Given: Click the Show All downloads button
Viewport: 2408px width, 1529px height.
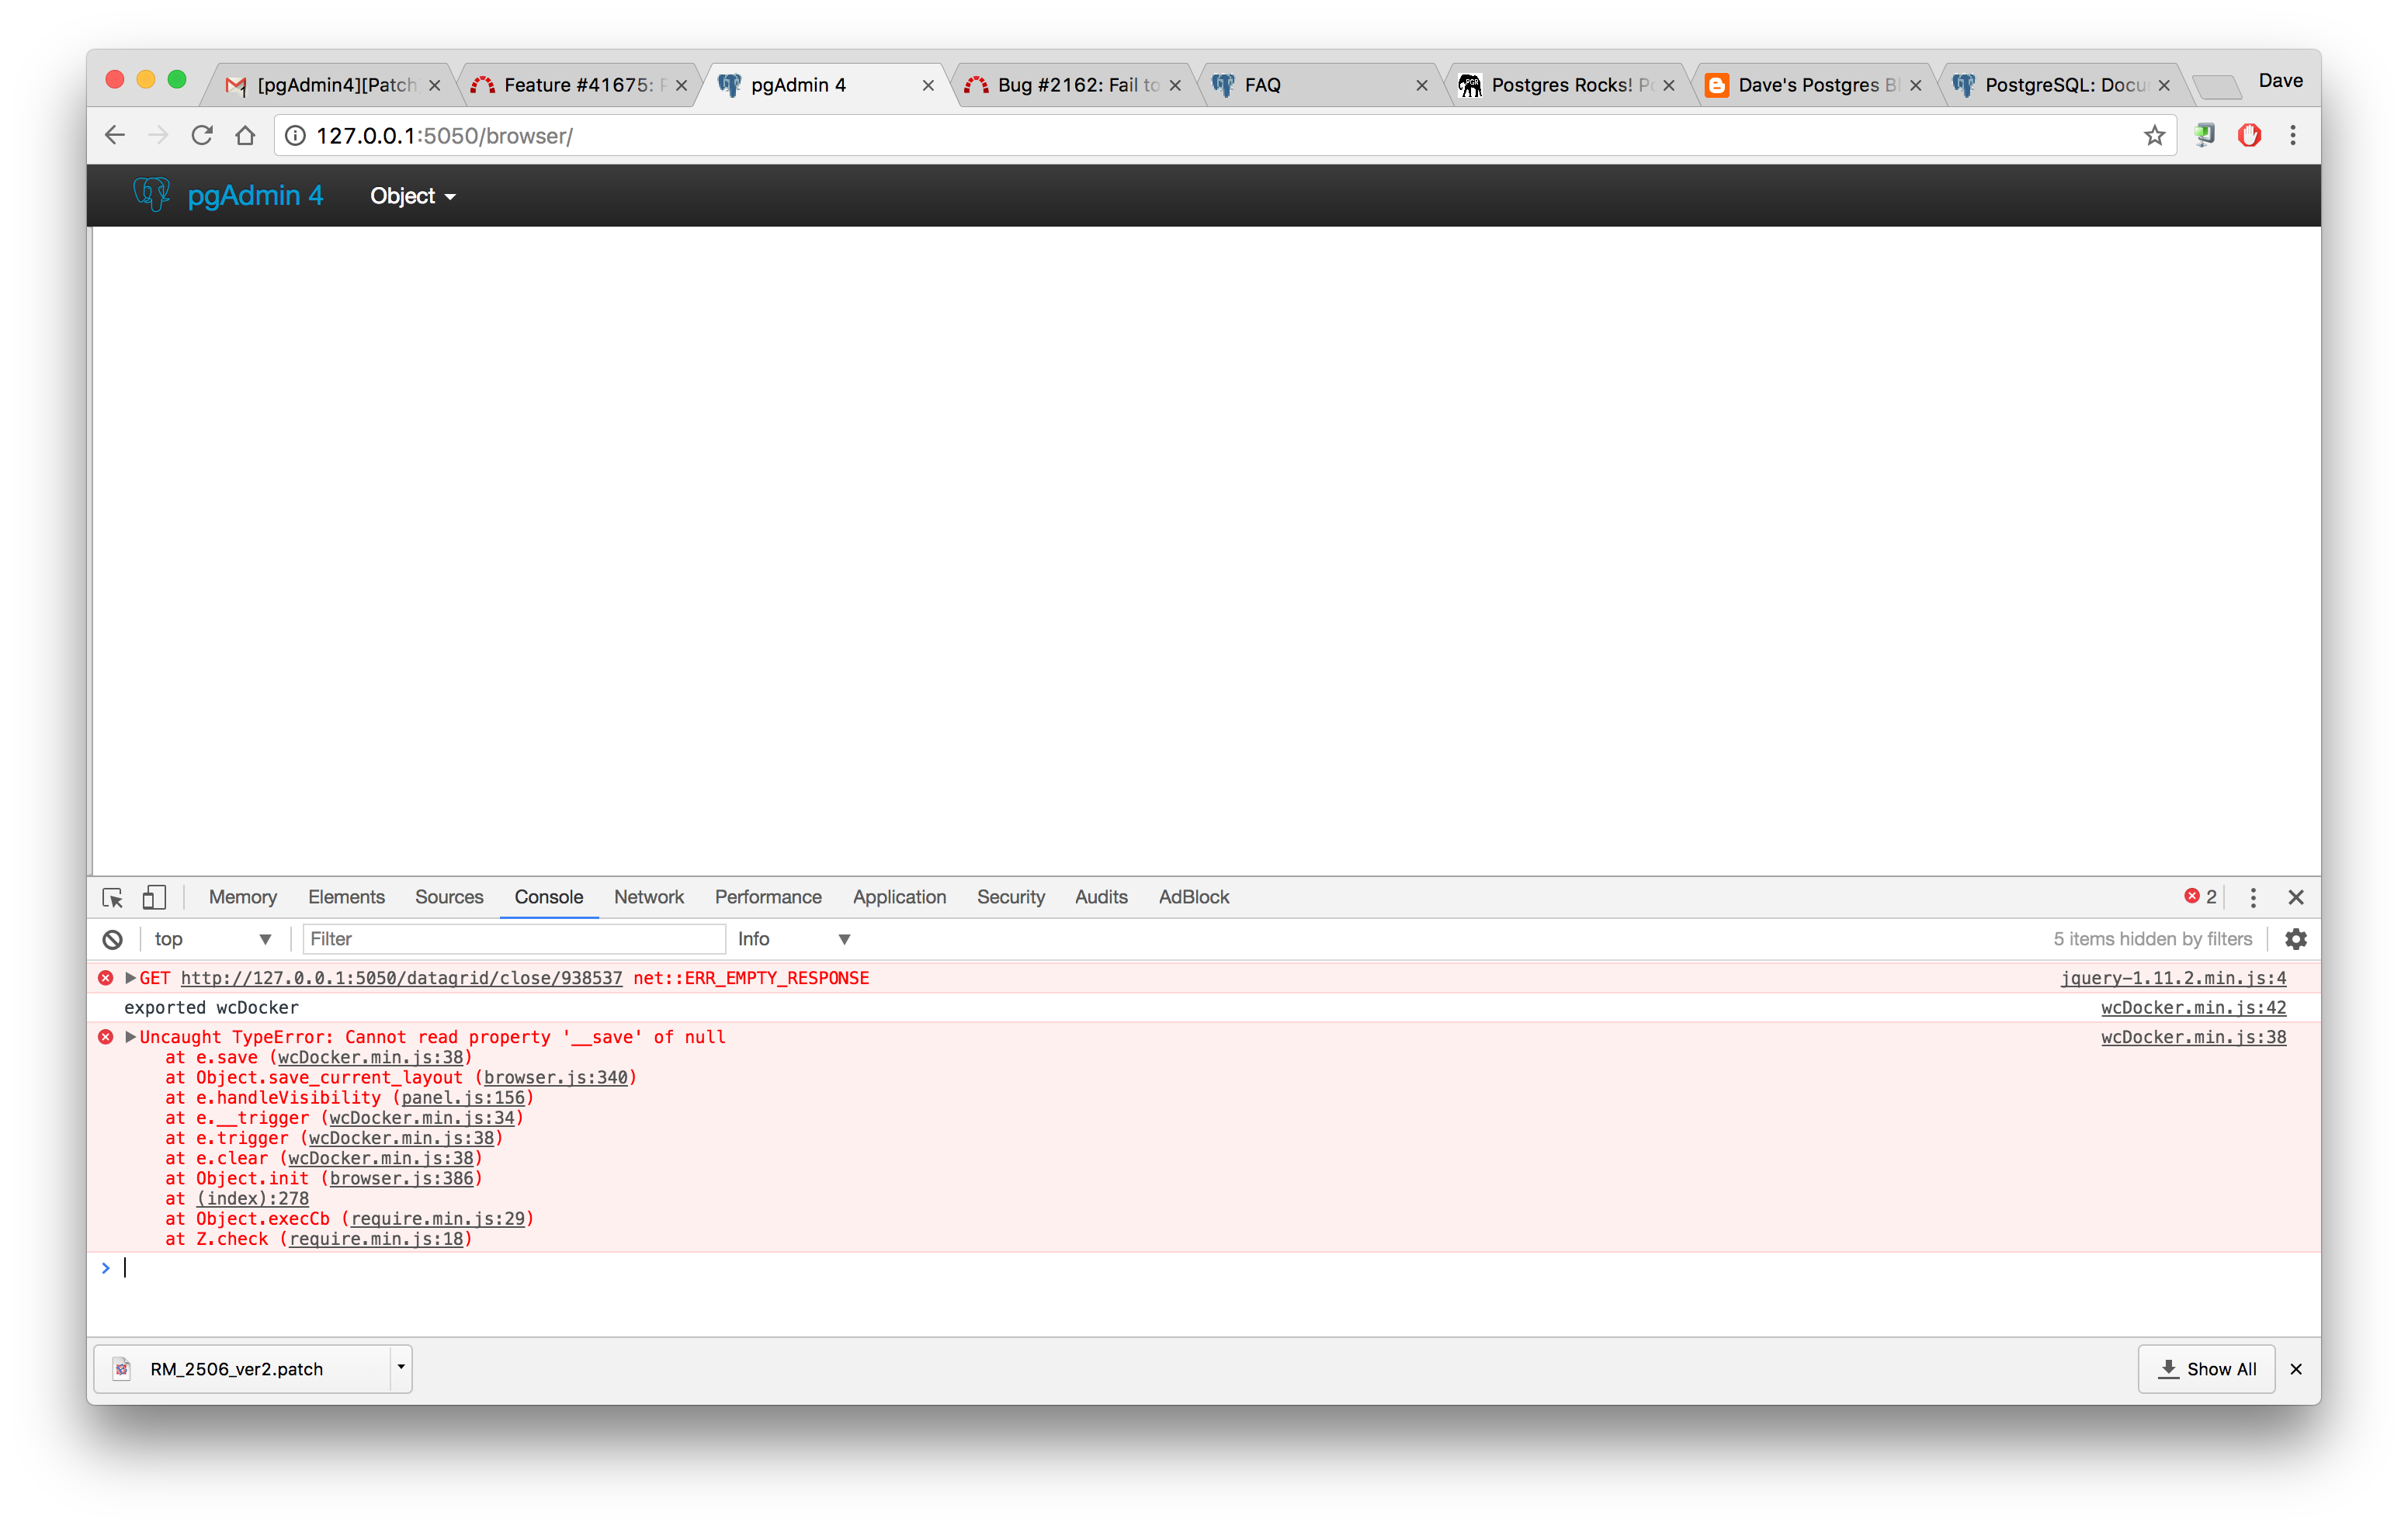Looking at the screenshot, I should click(2207, 1369).
